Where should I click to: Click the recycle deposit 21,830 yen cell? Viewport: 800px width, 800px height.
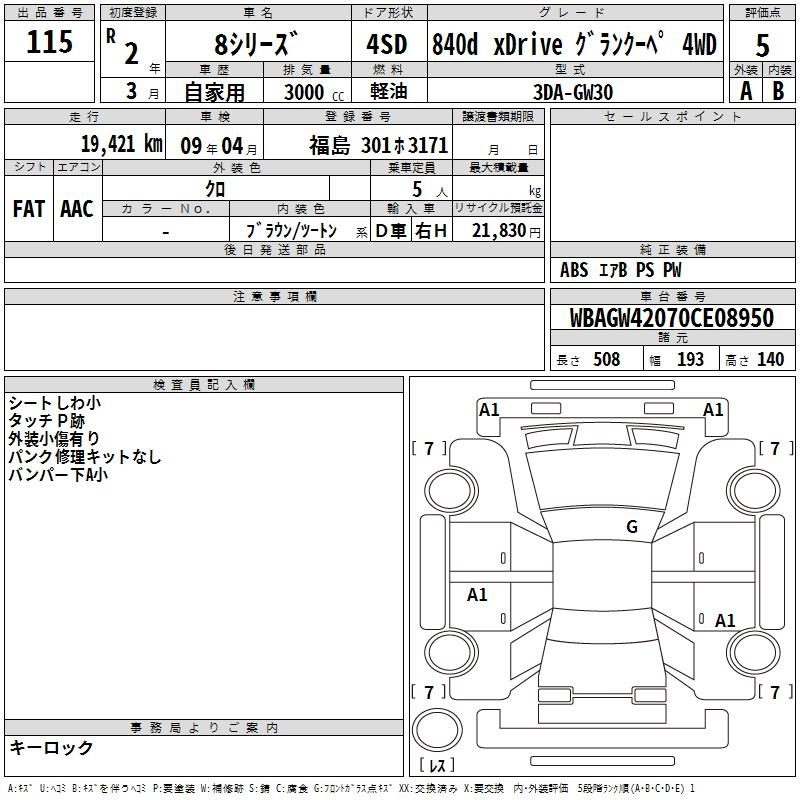[498, 230]
